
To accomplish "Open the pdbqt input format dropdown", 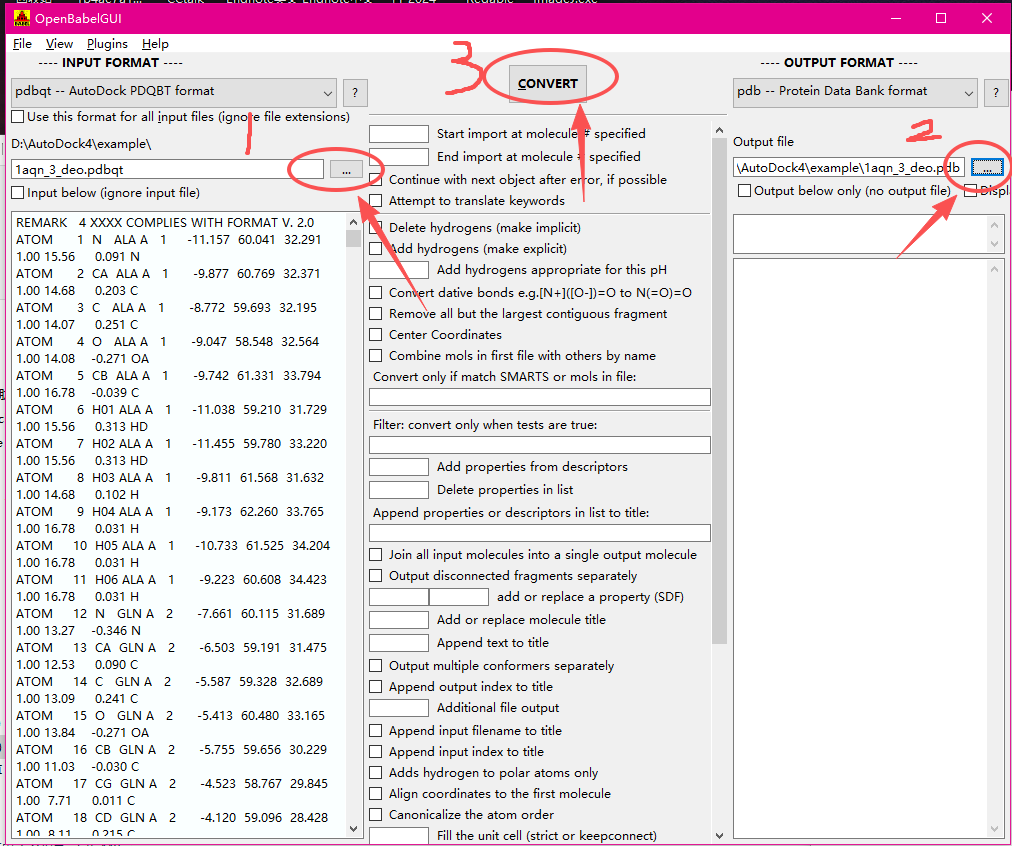I will (x=174, y=92).
